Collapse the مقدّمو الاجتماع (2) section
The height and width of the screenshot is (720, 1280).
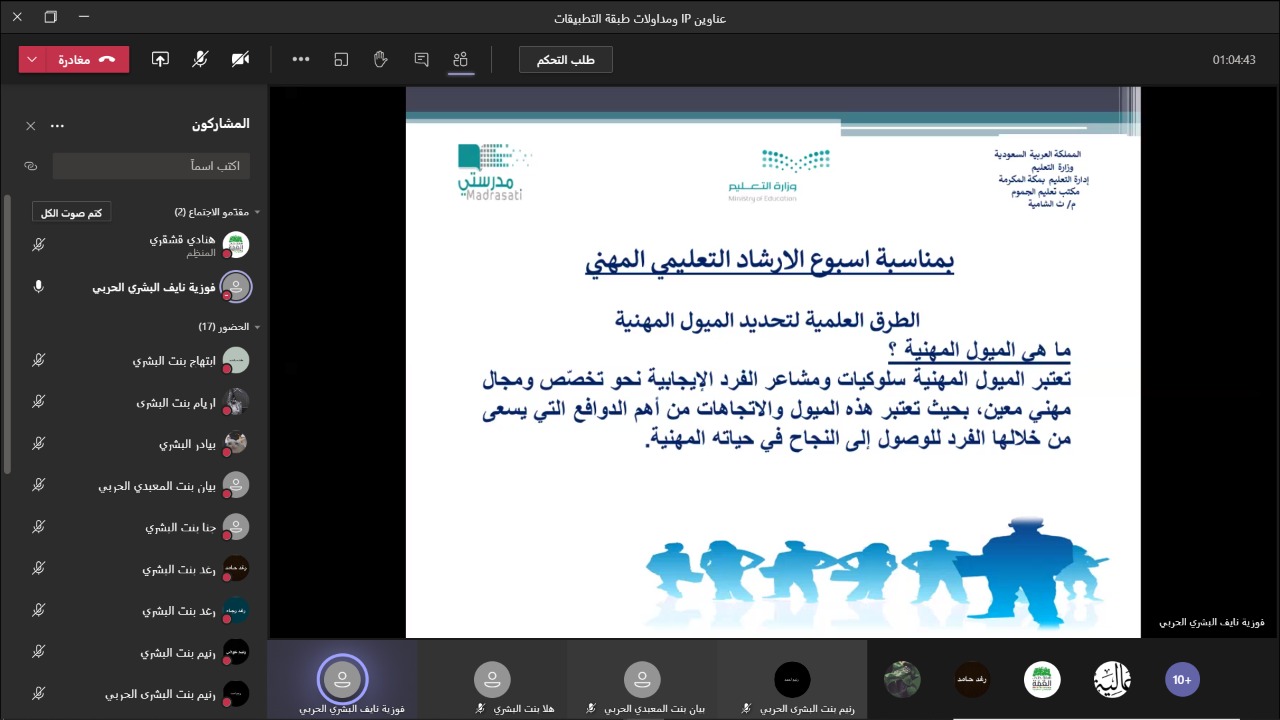click(x=257, y=212)
